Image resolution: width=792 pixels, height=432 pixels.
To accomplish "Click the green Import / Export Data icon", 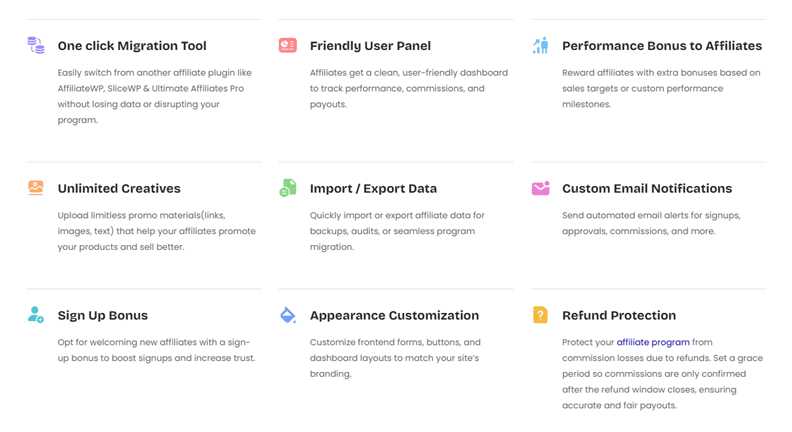I will [288, 188].
